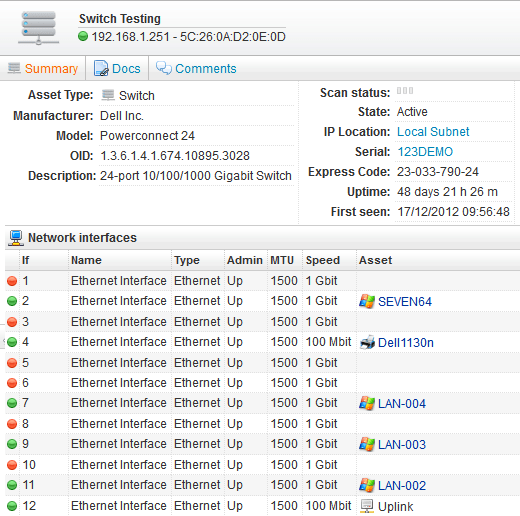Click the Docs tab document icon
This screenshot has width=520, height=516.
point(101,68)
